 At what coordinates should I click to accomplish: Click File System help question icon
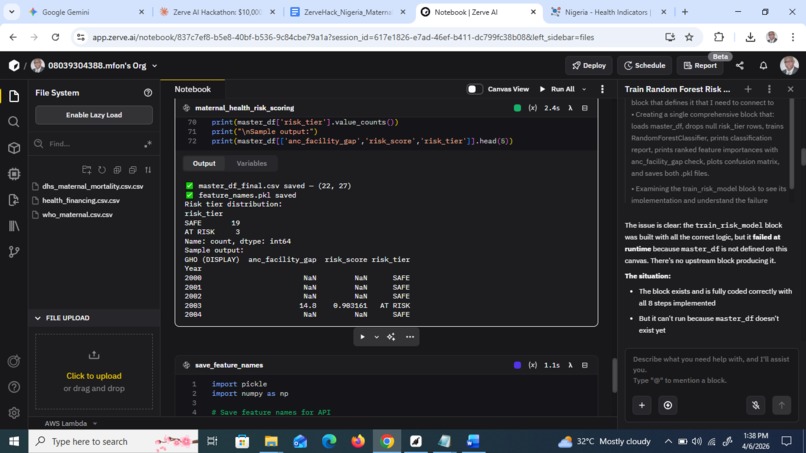[x=148, y=93]
